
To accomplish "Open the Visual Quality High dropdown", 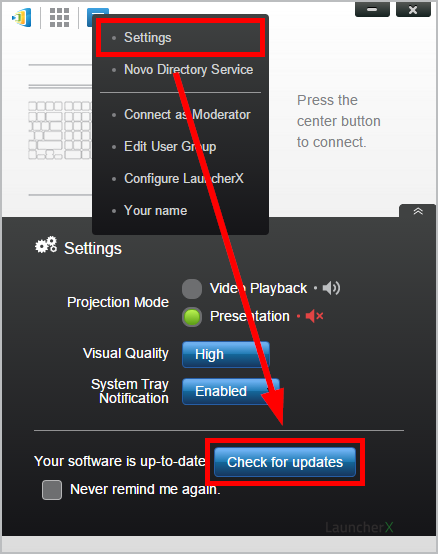I will (x=226, y=354).
